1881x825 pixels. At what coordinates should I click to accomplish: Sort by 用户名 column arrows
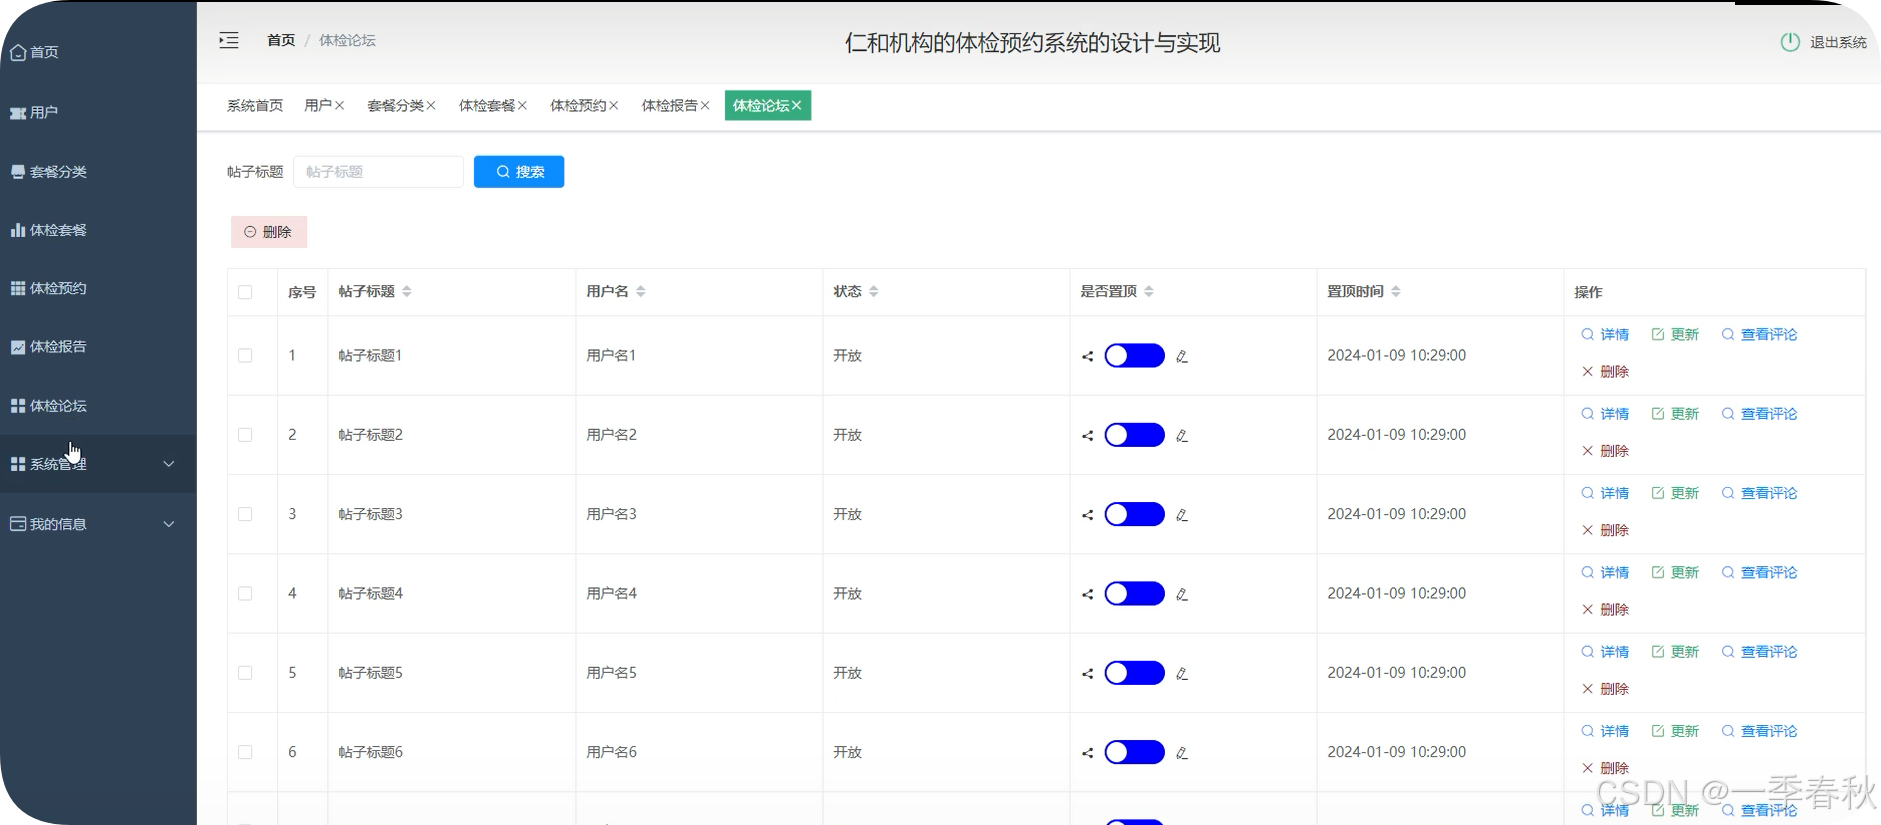pos(641,292)
